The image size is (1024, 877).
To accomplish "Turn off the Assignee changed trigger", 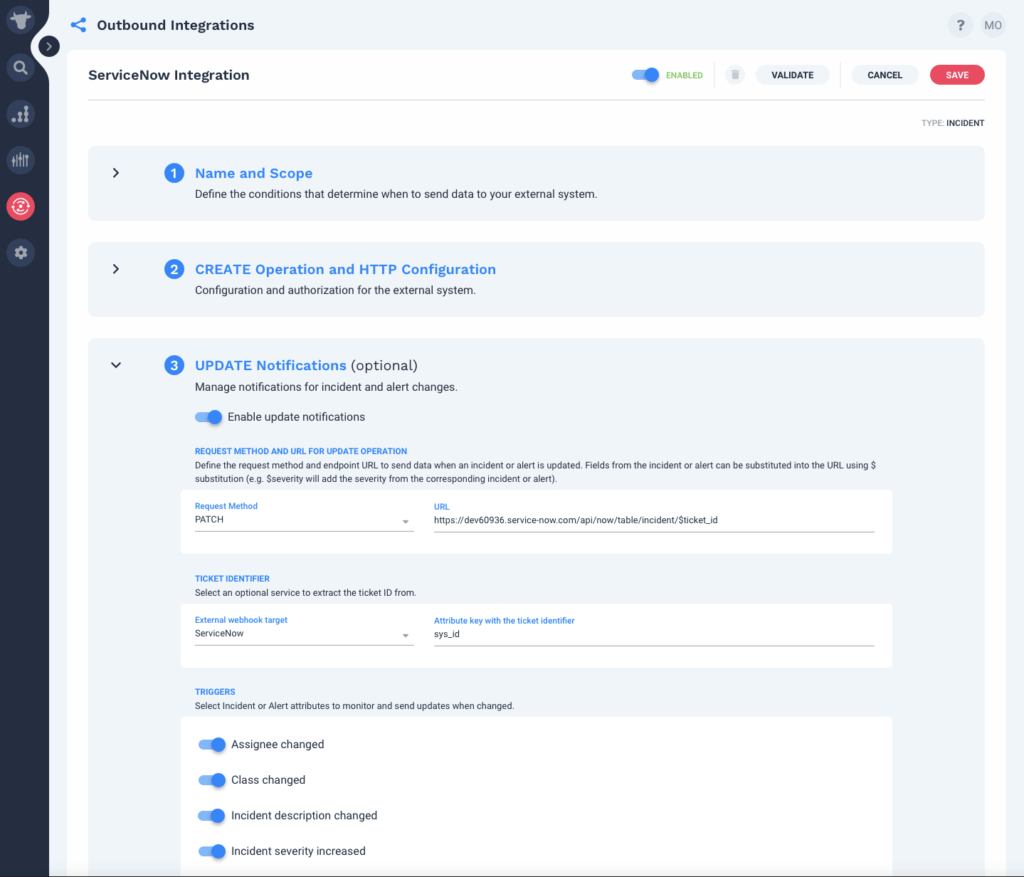I will pyautogui.click(x=212, y=744).
